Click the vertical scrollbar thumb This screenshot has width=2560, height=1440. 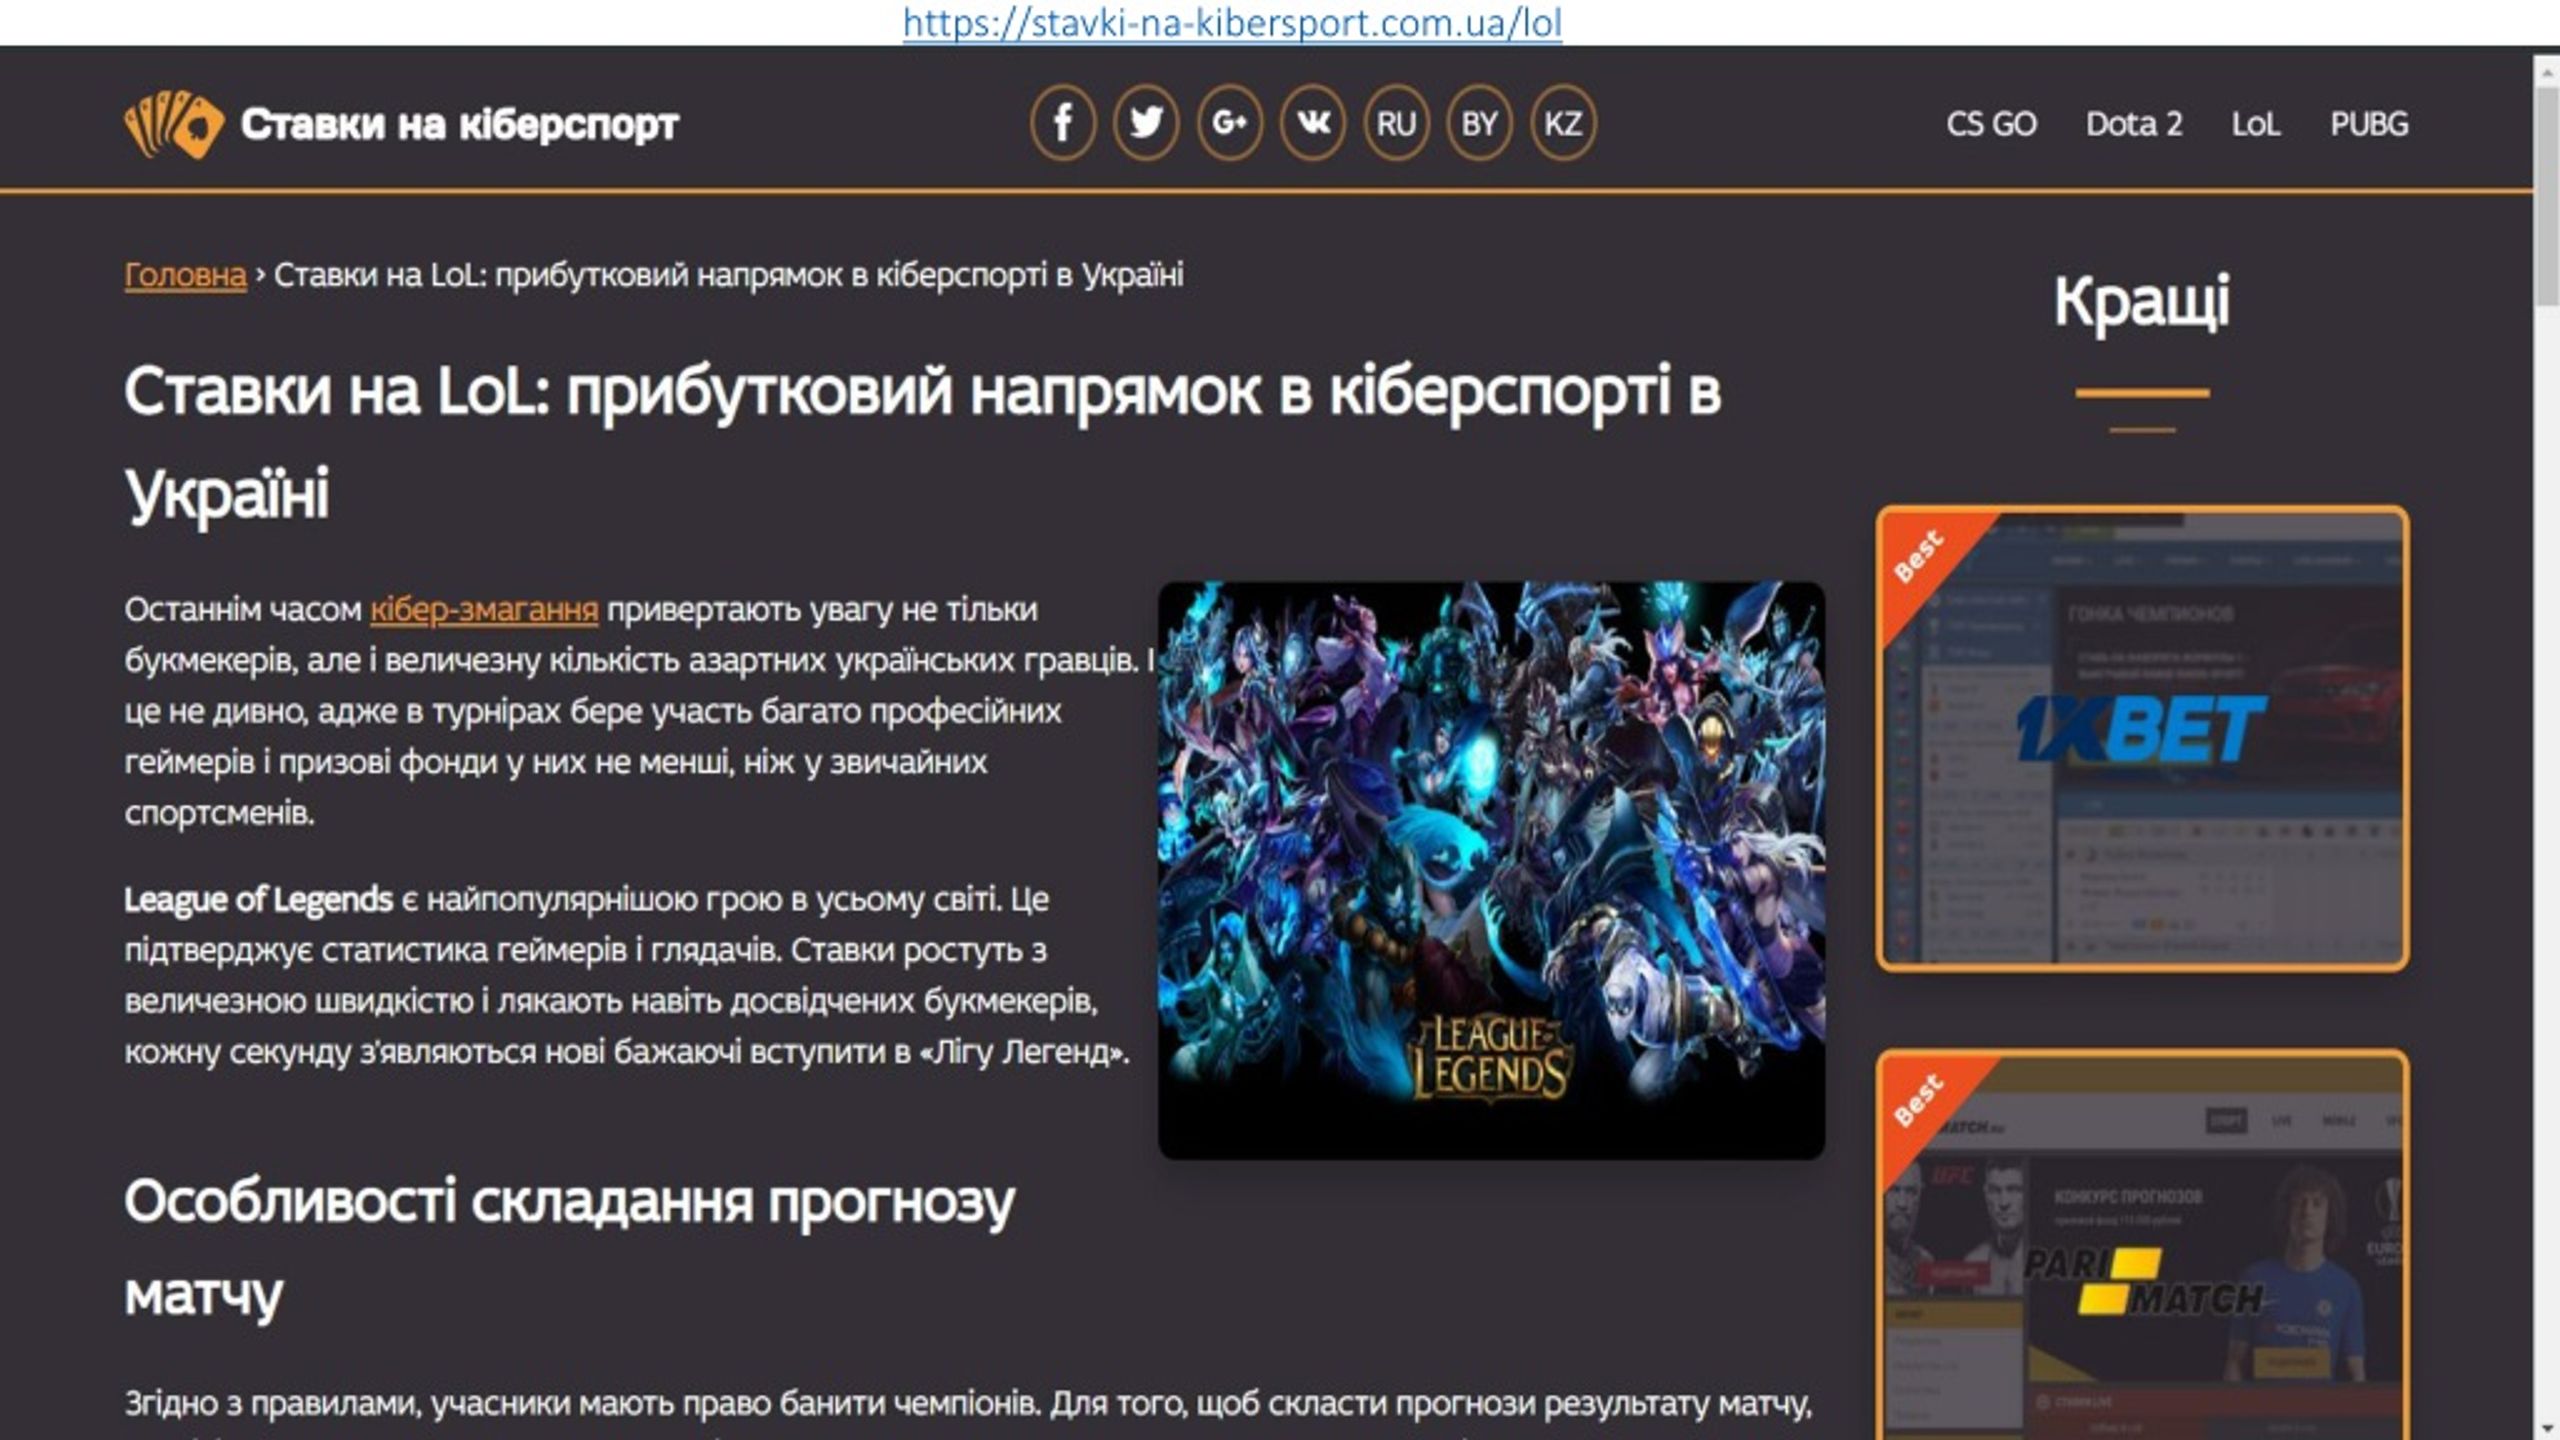click(x=2547, y=195)
